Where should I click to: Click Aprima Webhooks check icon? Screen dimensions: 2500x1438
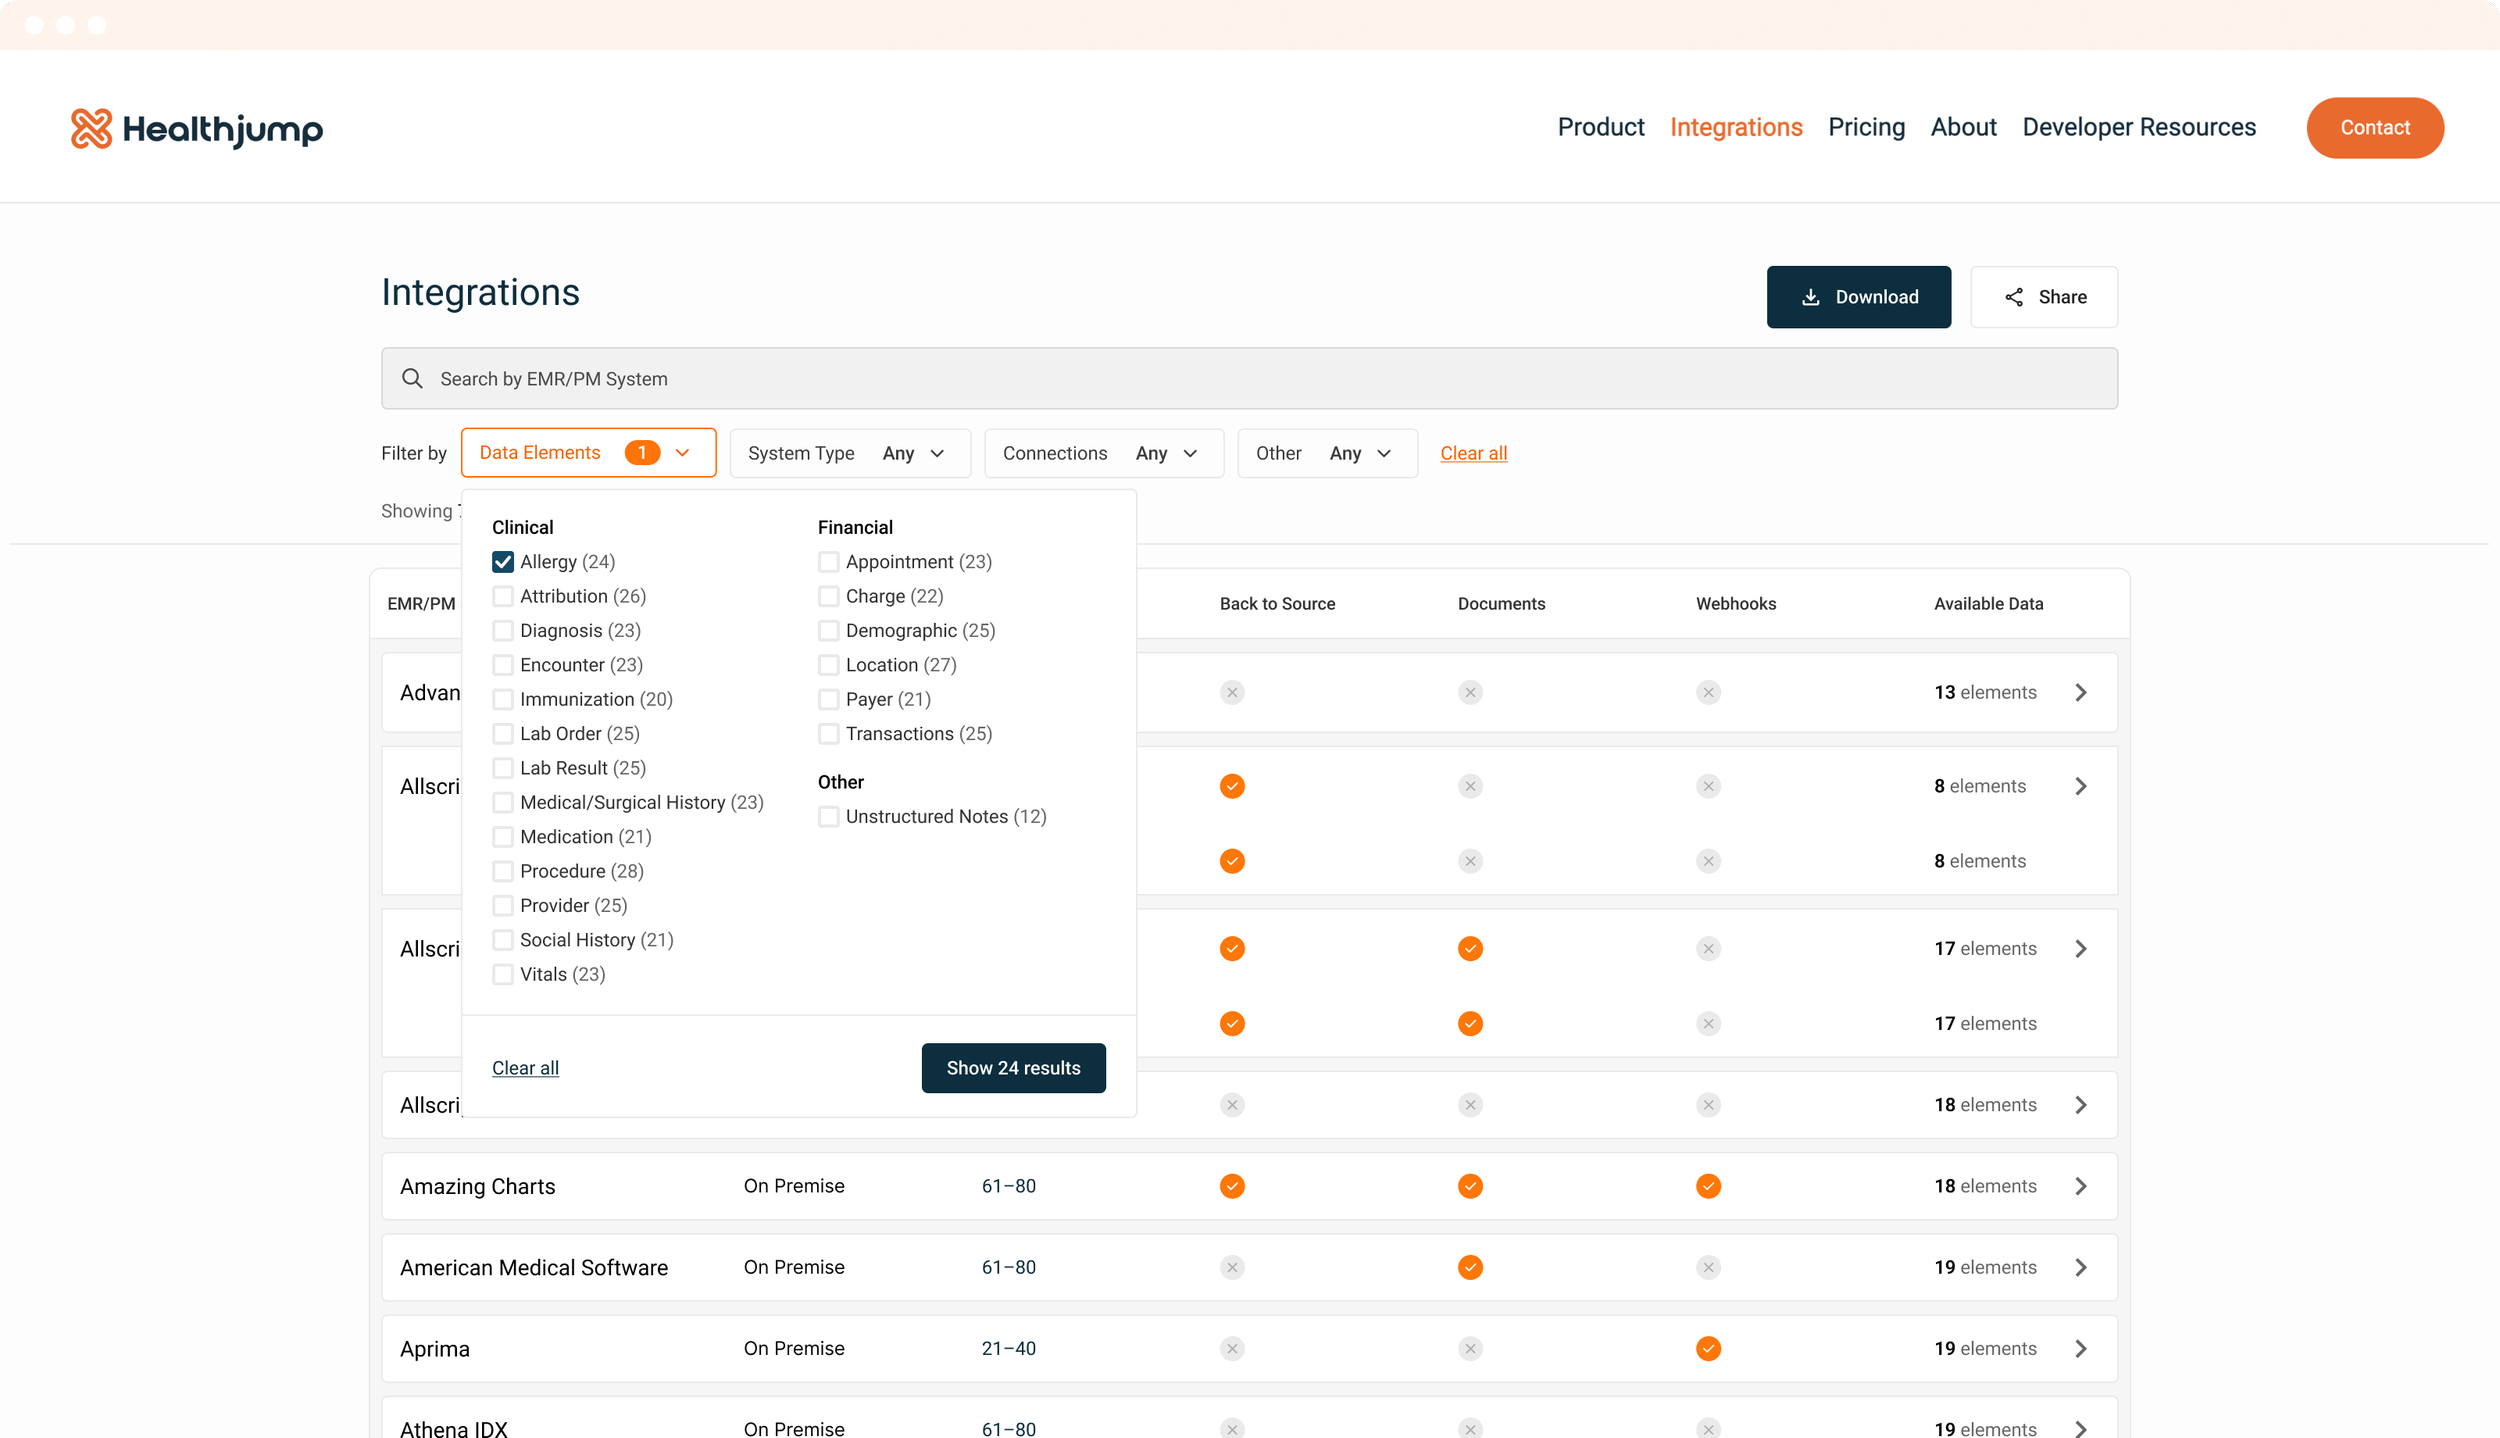(1708, 1349)
